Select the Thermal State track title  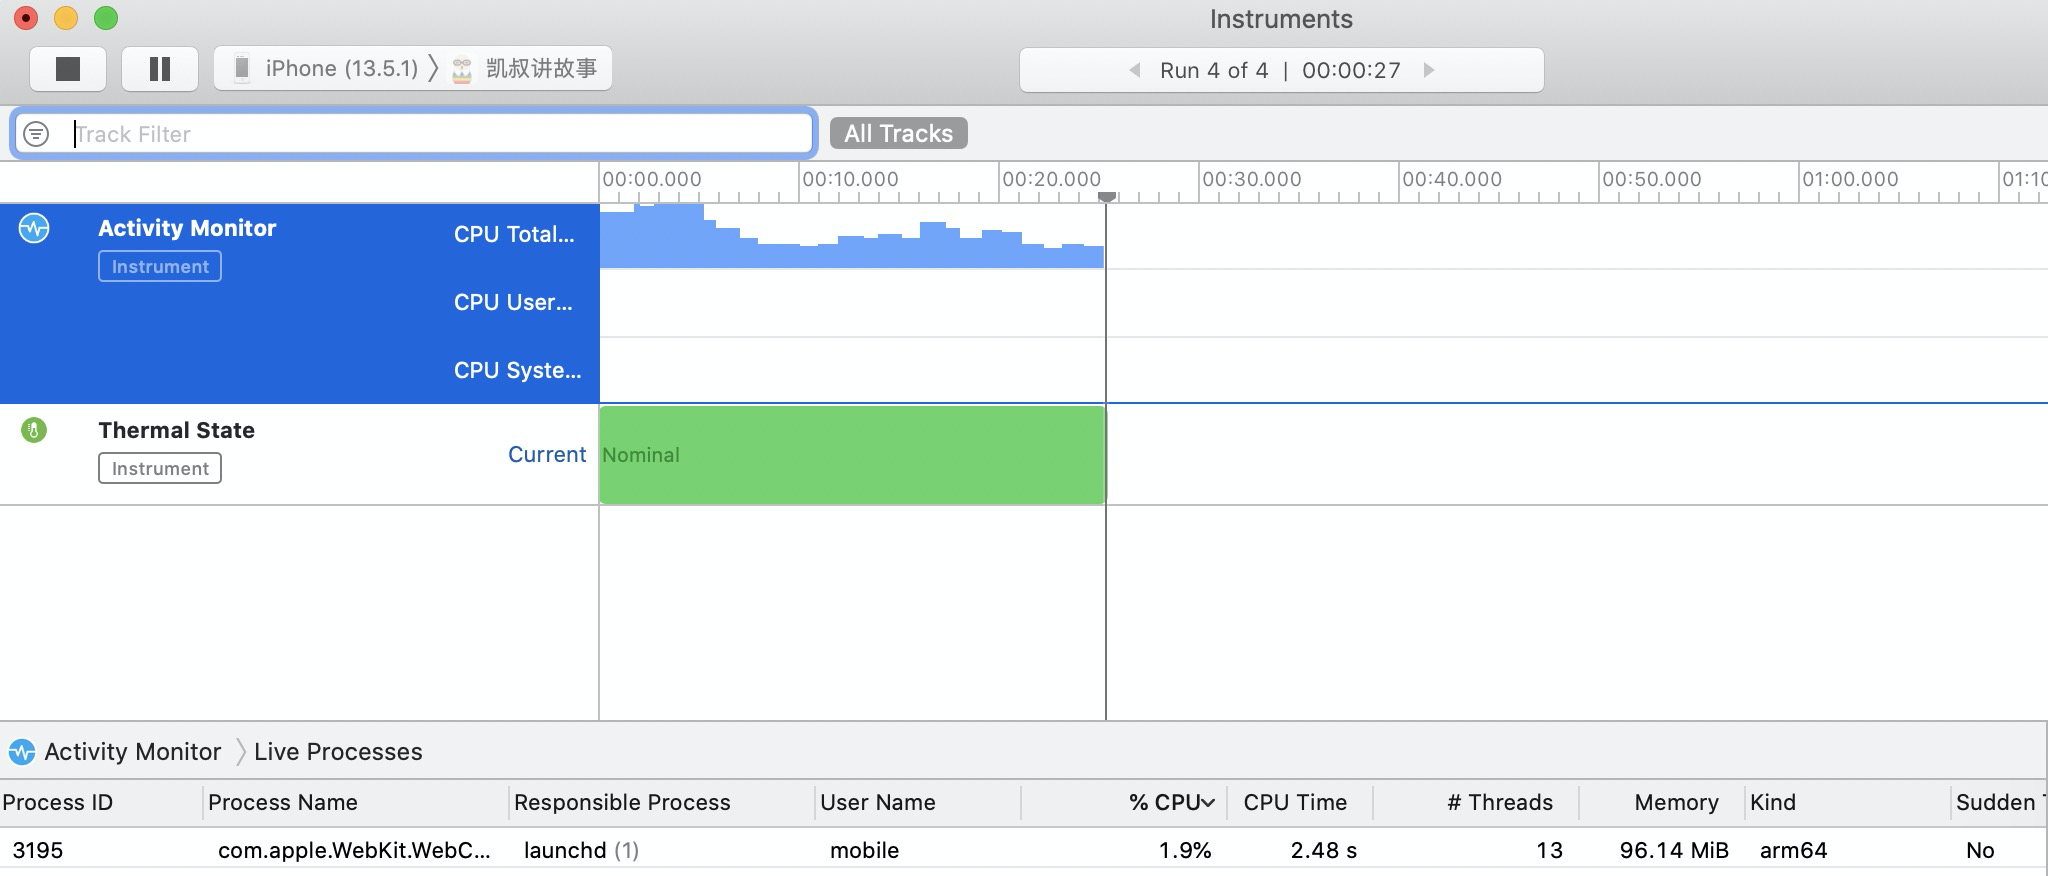[x=176, y=430]
